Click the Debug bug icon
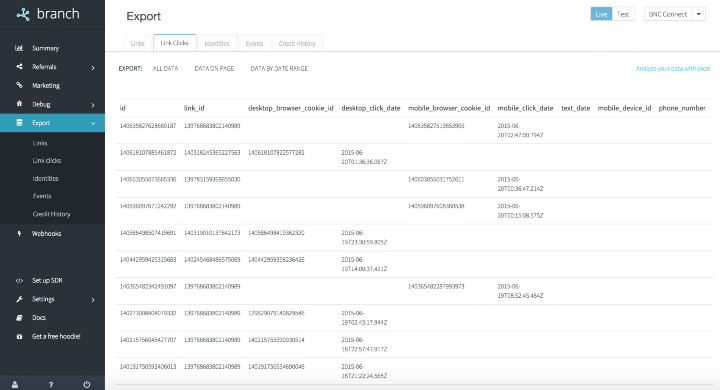 [x=19, y=104]
